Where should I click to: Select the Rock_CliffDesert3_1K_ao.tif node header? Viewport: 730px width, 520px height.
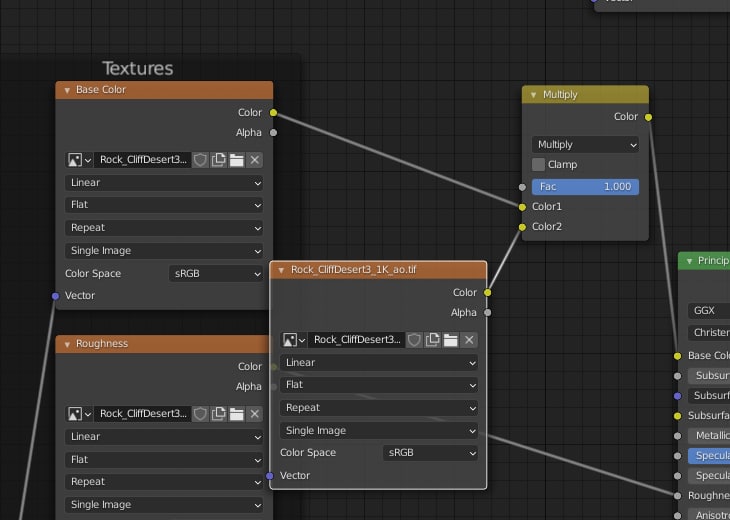pos(379,270)
